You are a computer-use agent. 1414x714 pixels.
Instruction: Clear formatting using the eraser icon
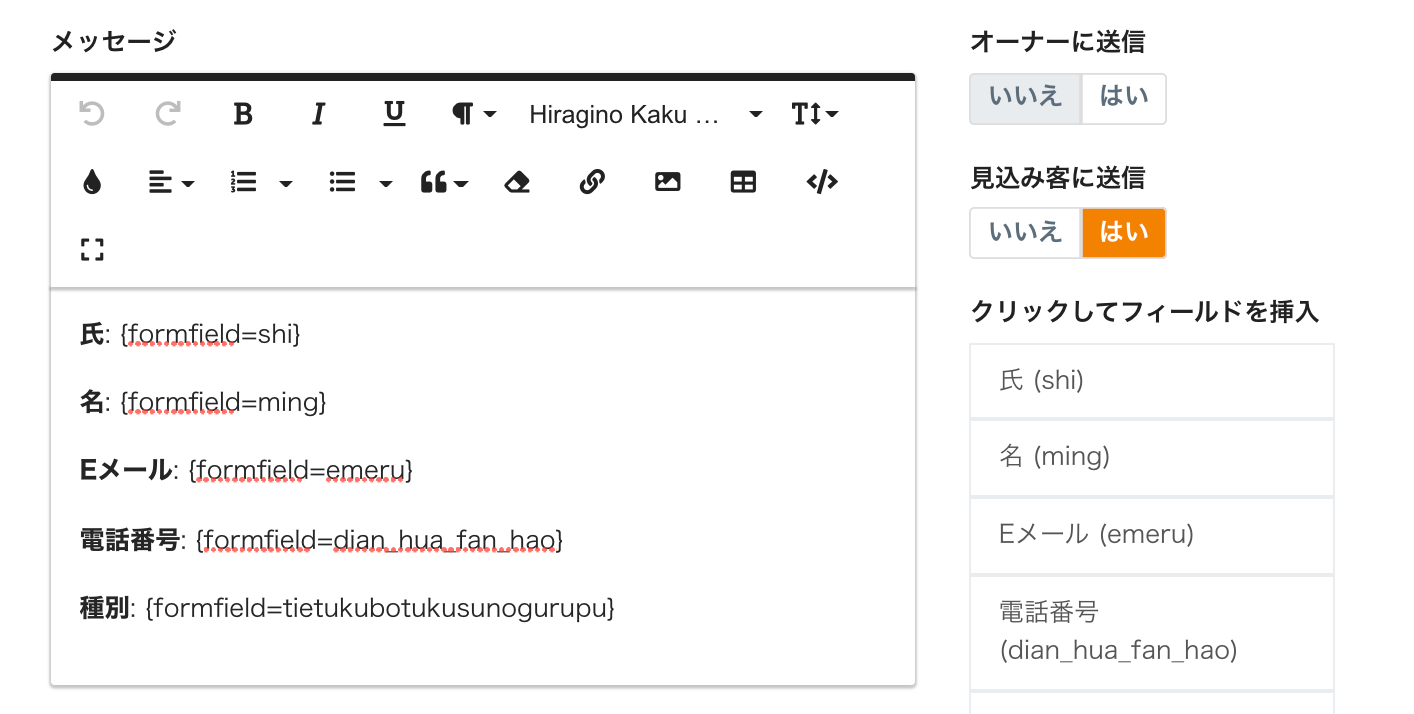click(x=517, y=182)
